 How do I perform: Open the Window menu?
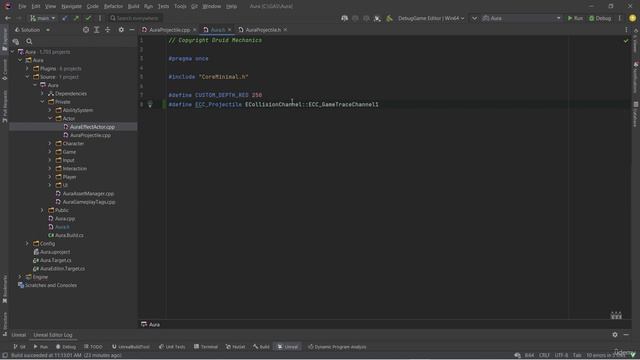(x=211, y=7)
